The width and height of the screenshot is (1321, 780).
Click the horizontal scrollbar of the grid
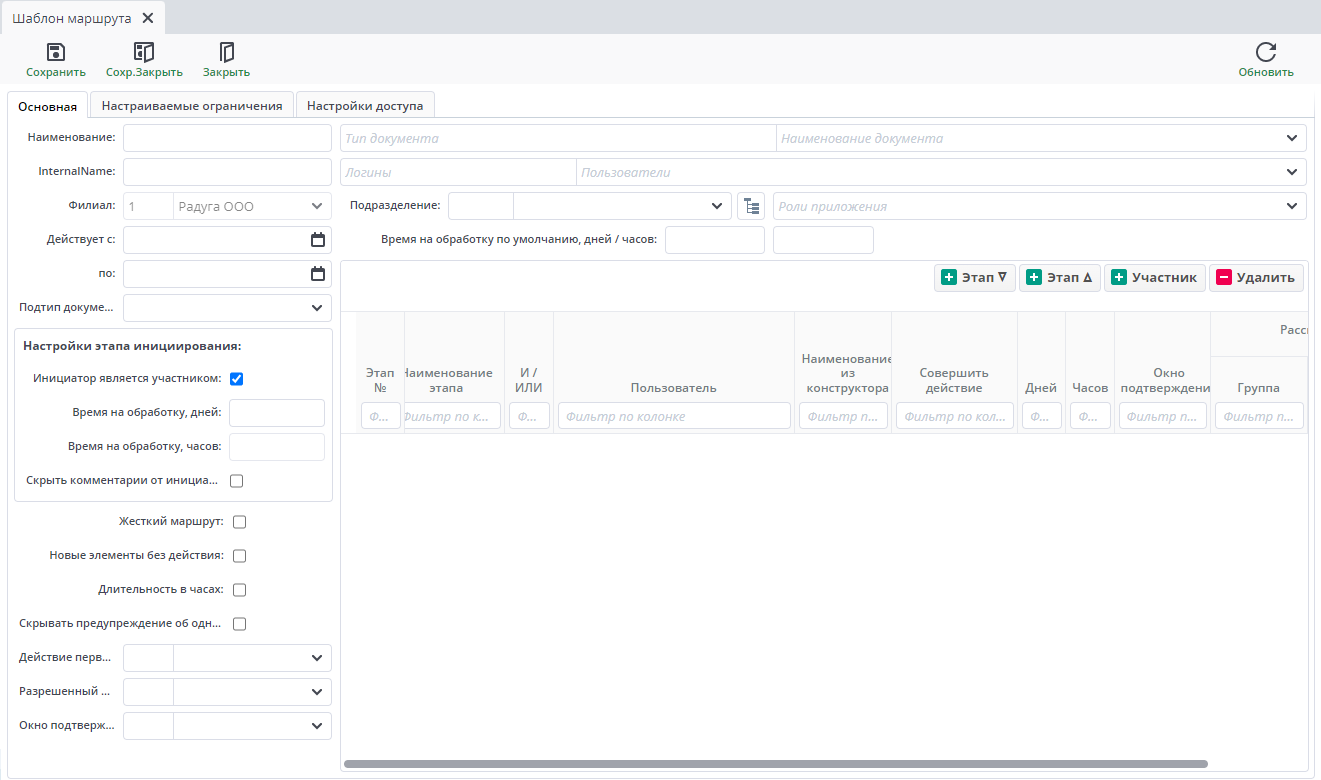pyautogui.click(x=776, y=764)
